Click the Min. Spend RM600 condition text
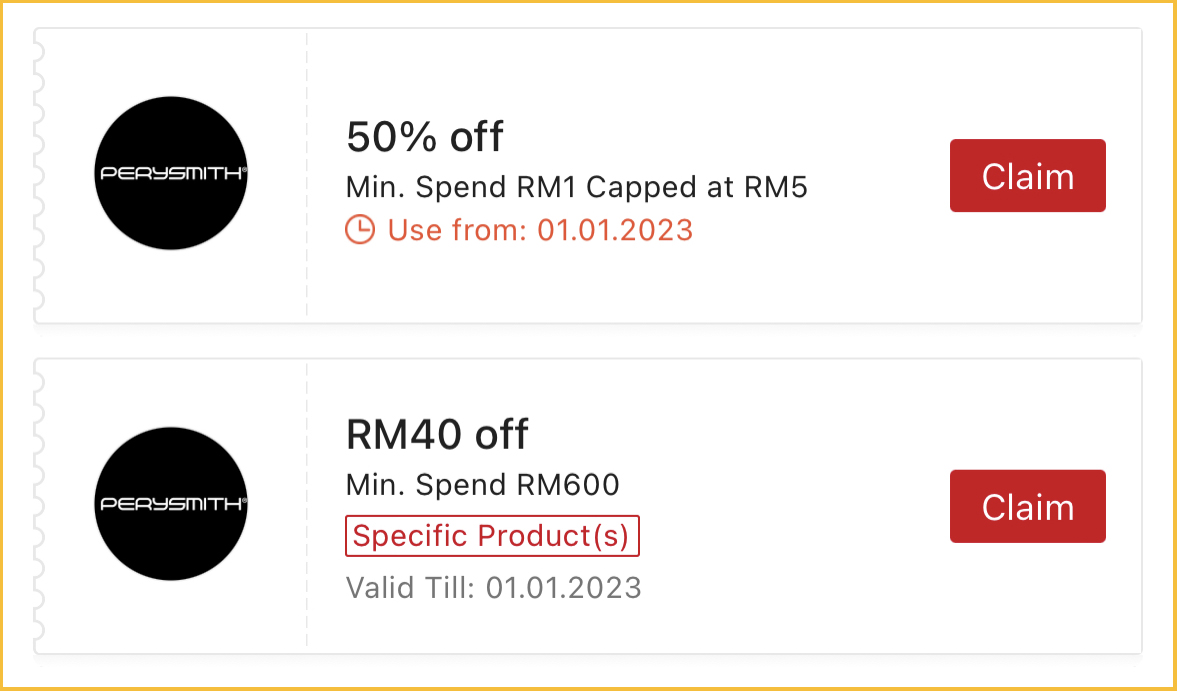The image size is (1177, 691). (482, 485)
